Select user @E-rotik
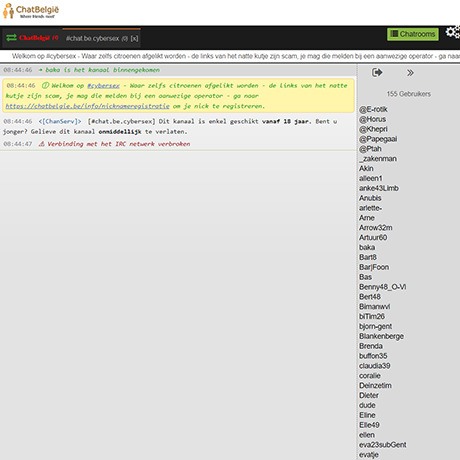Image resolution: width=460 pixels, height=460 pixels. pyautogui.click(x=373, y=109)
